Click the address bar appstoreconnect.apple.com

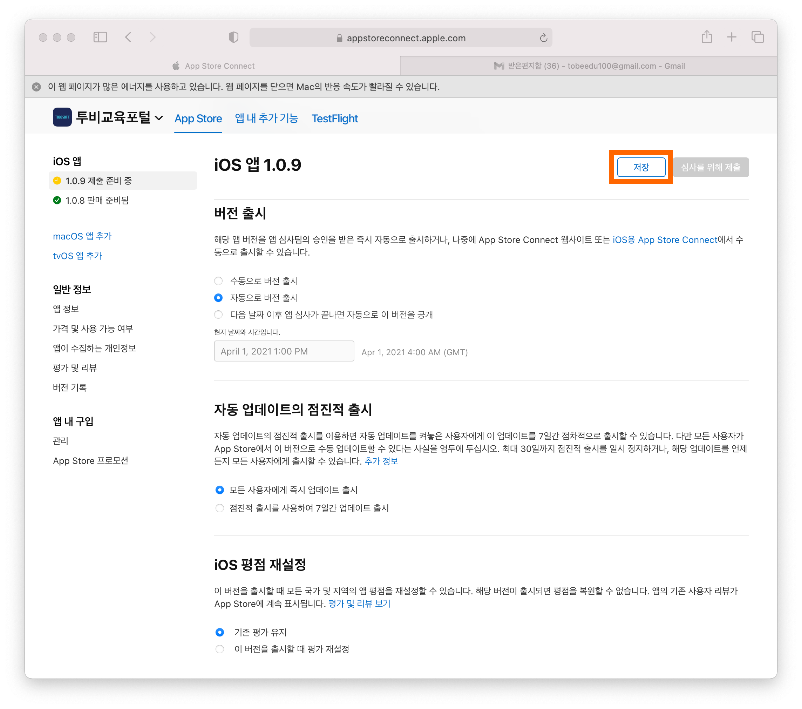coord(400,38)
